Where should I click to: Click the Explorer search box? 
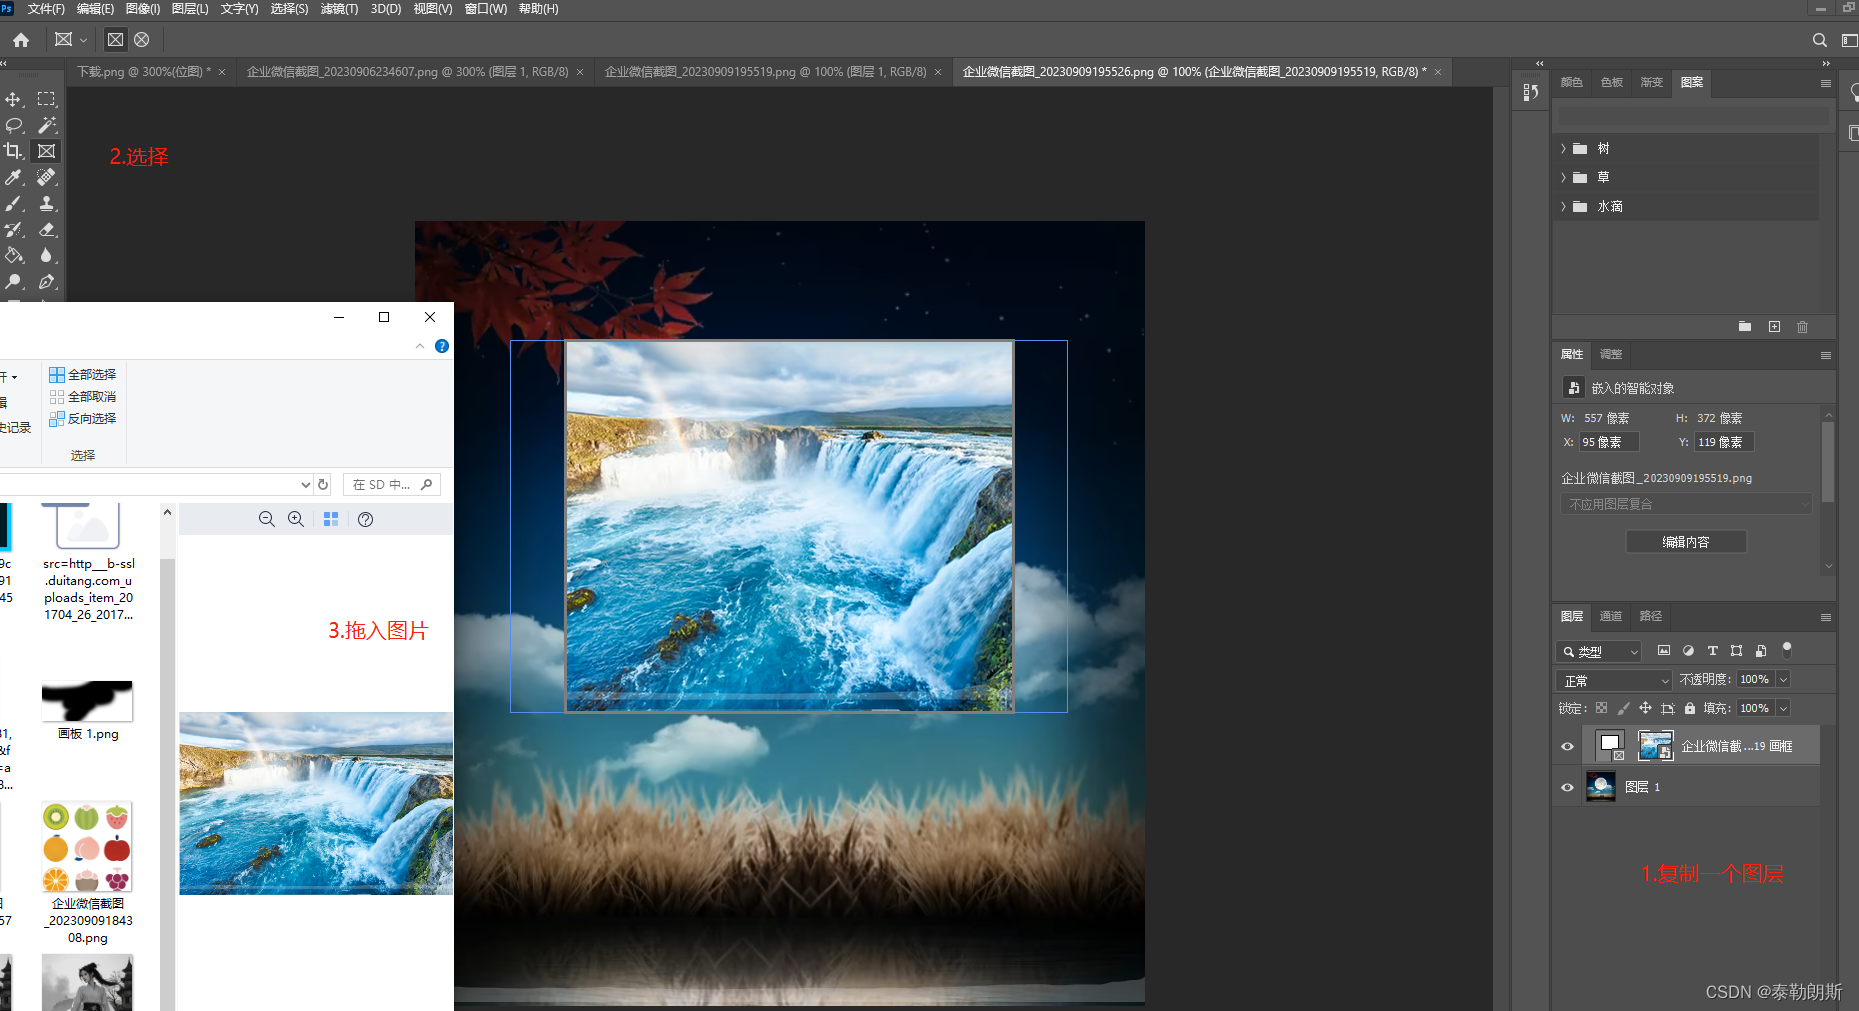point(392,485)
